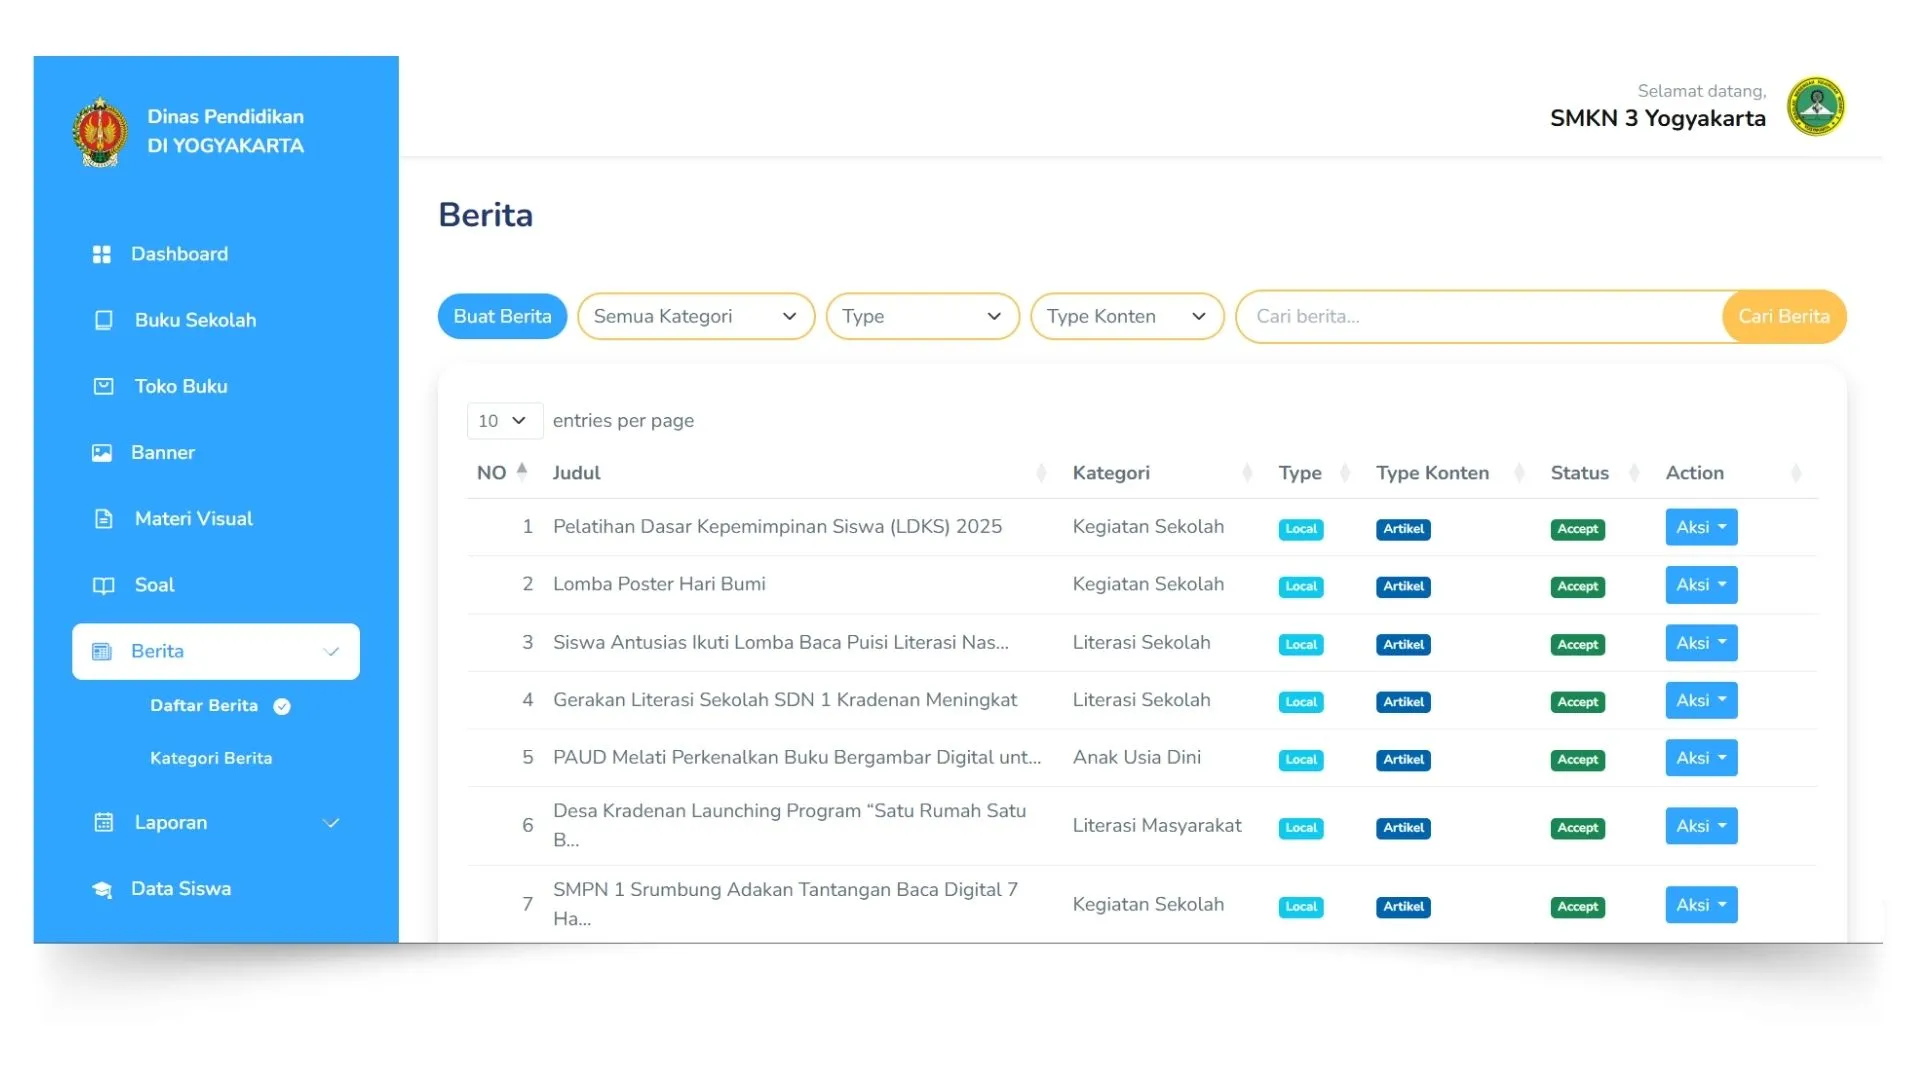The height and width of the screenshot is (1080, 1920).
Task: Open the entries per page selector
Action: [x=503, y=420]
